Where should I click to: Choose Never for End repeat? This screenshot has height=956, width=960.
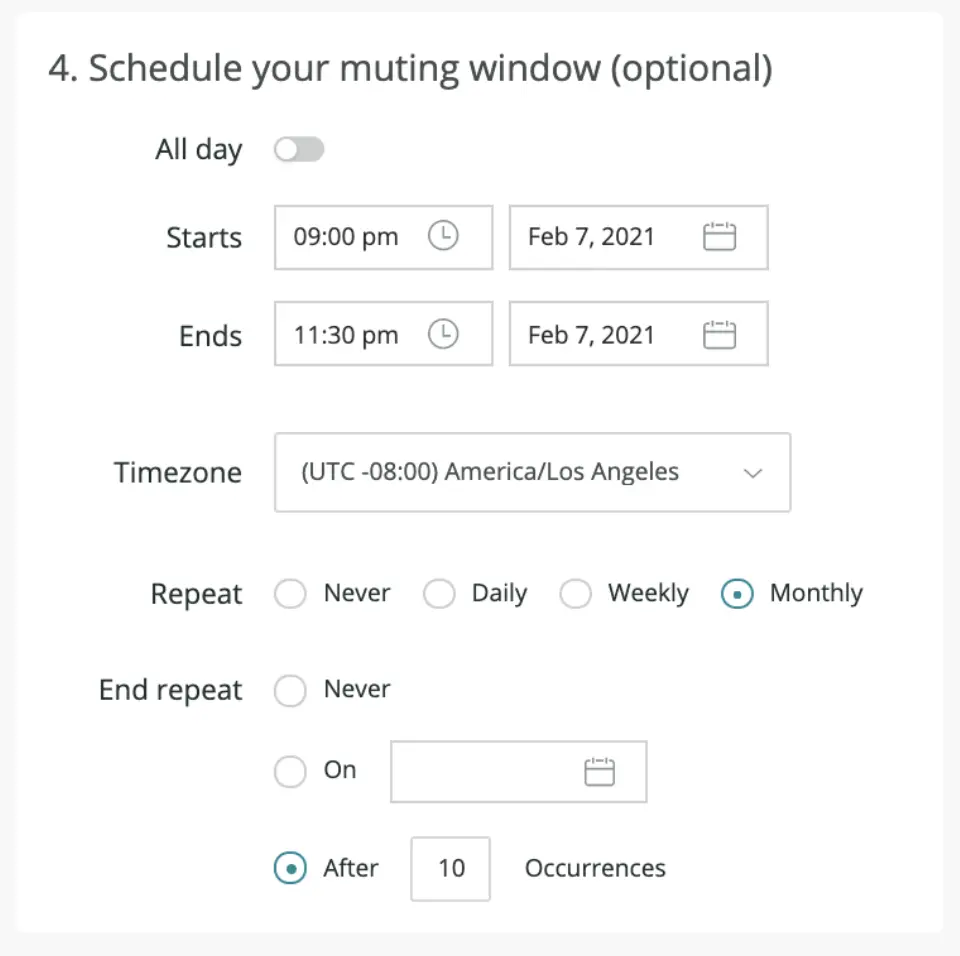290,690
